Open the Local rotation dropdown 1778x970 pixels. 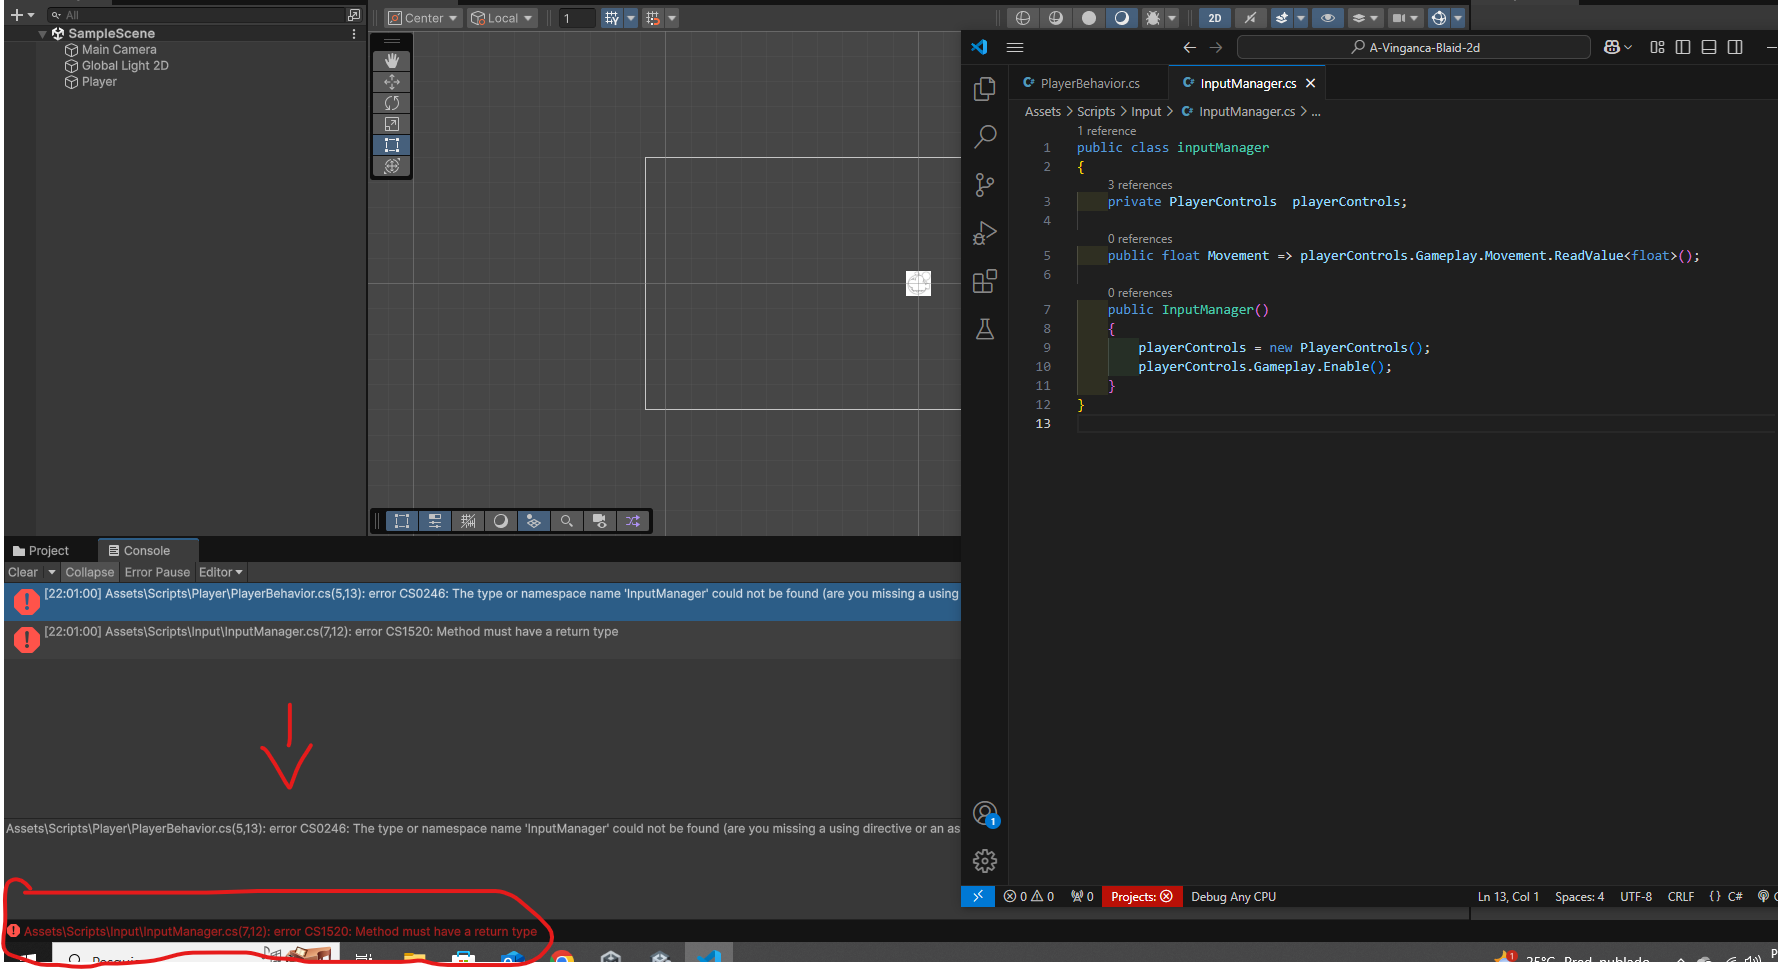[x=502, y=18]
